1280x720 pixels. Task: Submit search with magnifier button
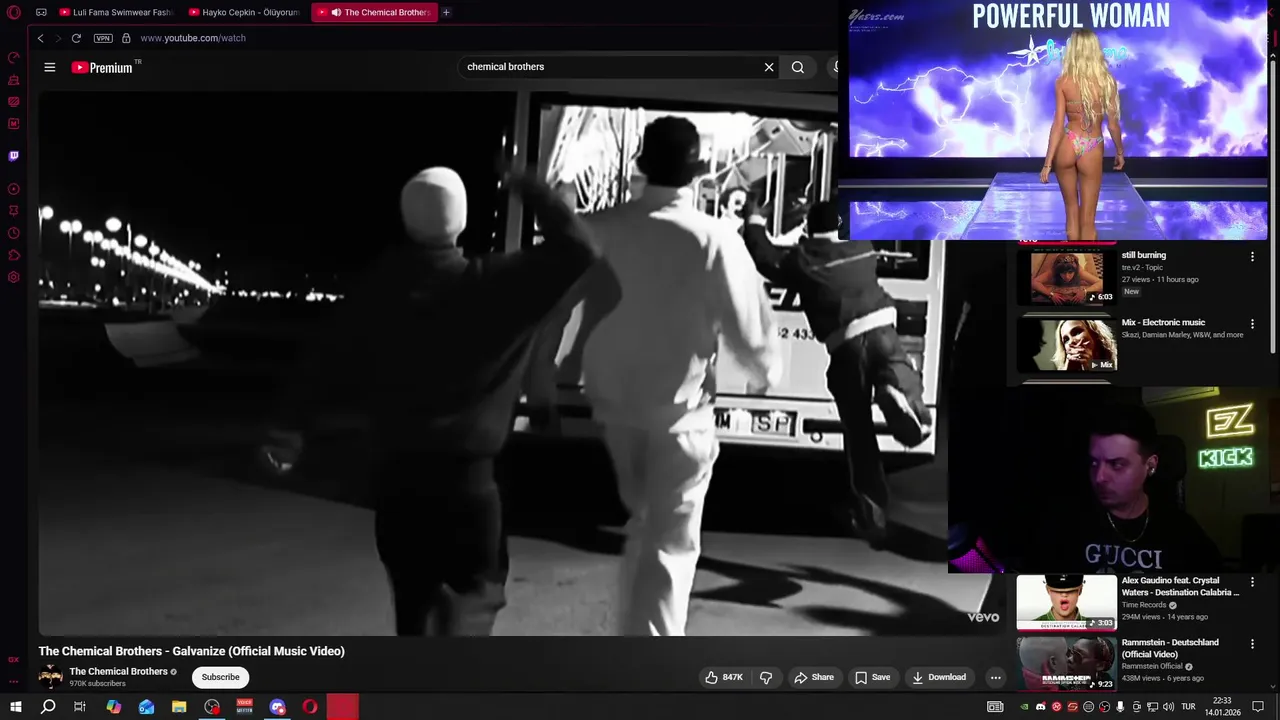click(x=798, y=67)
